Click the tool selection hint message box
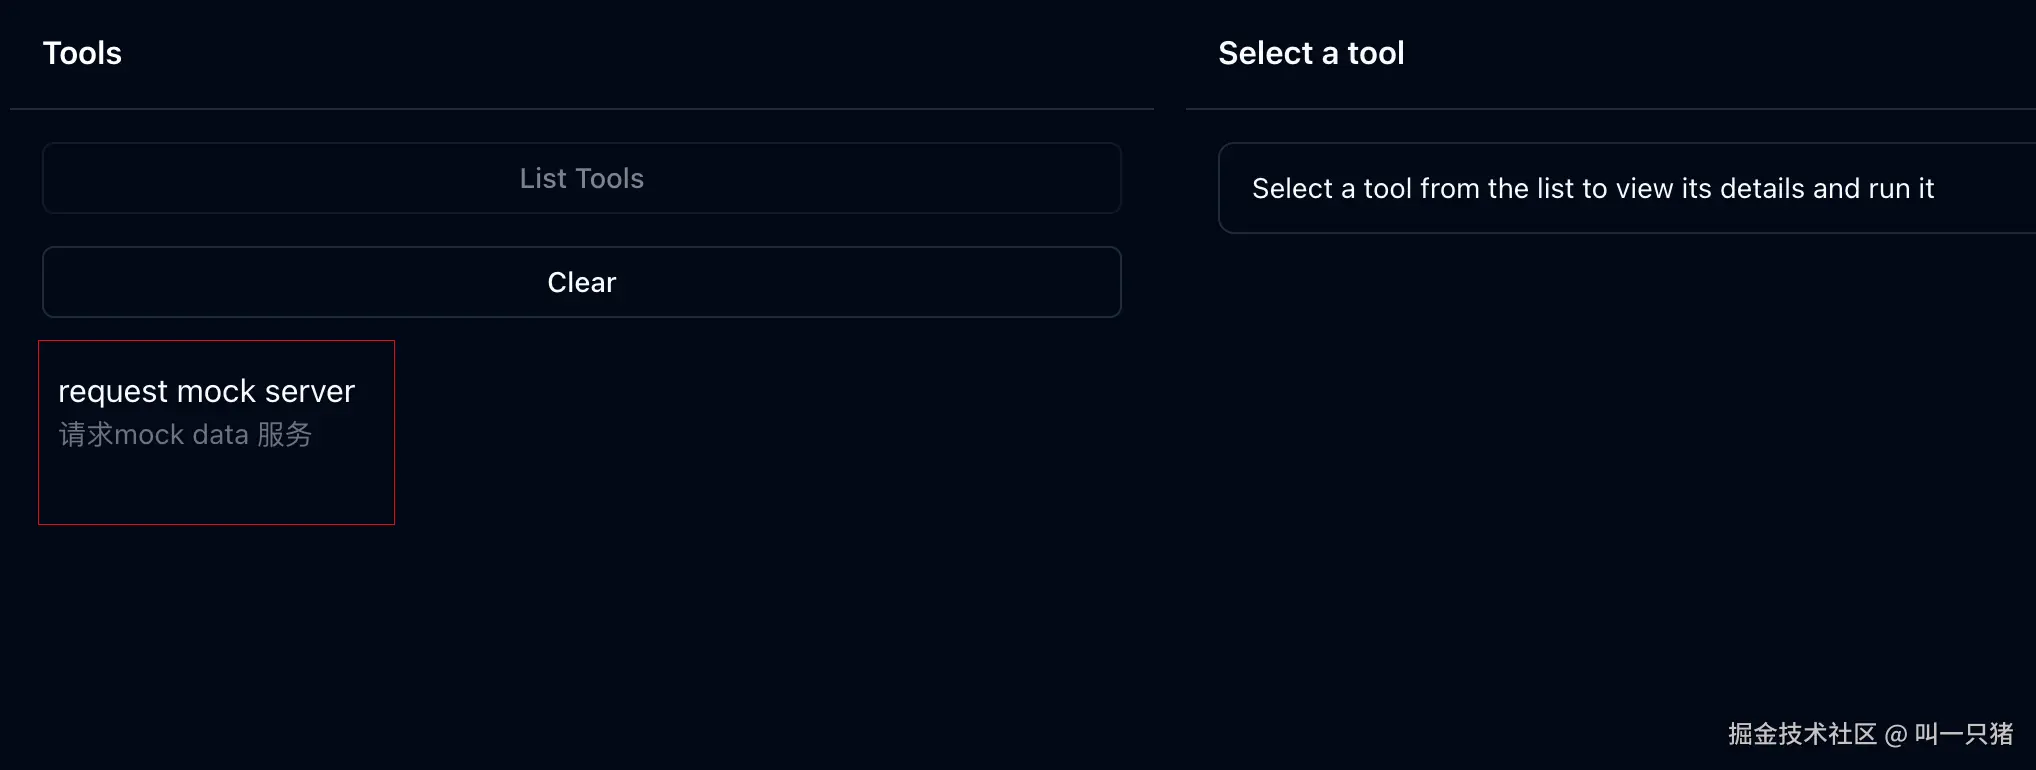 point(1592,188)
